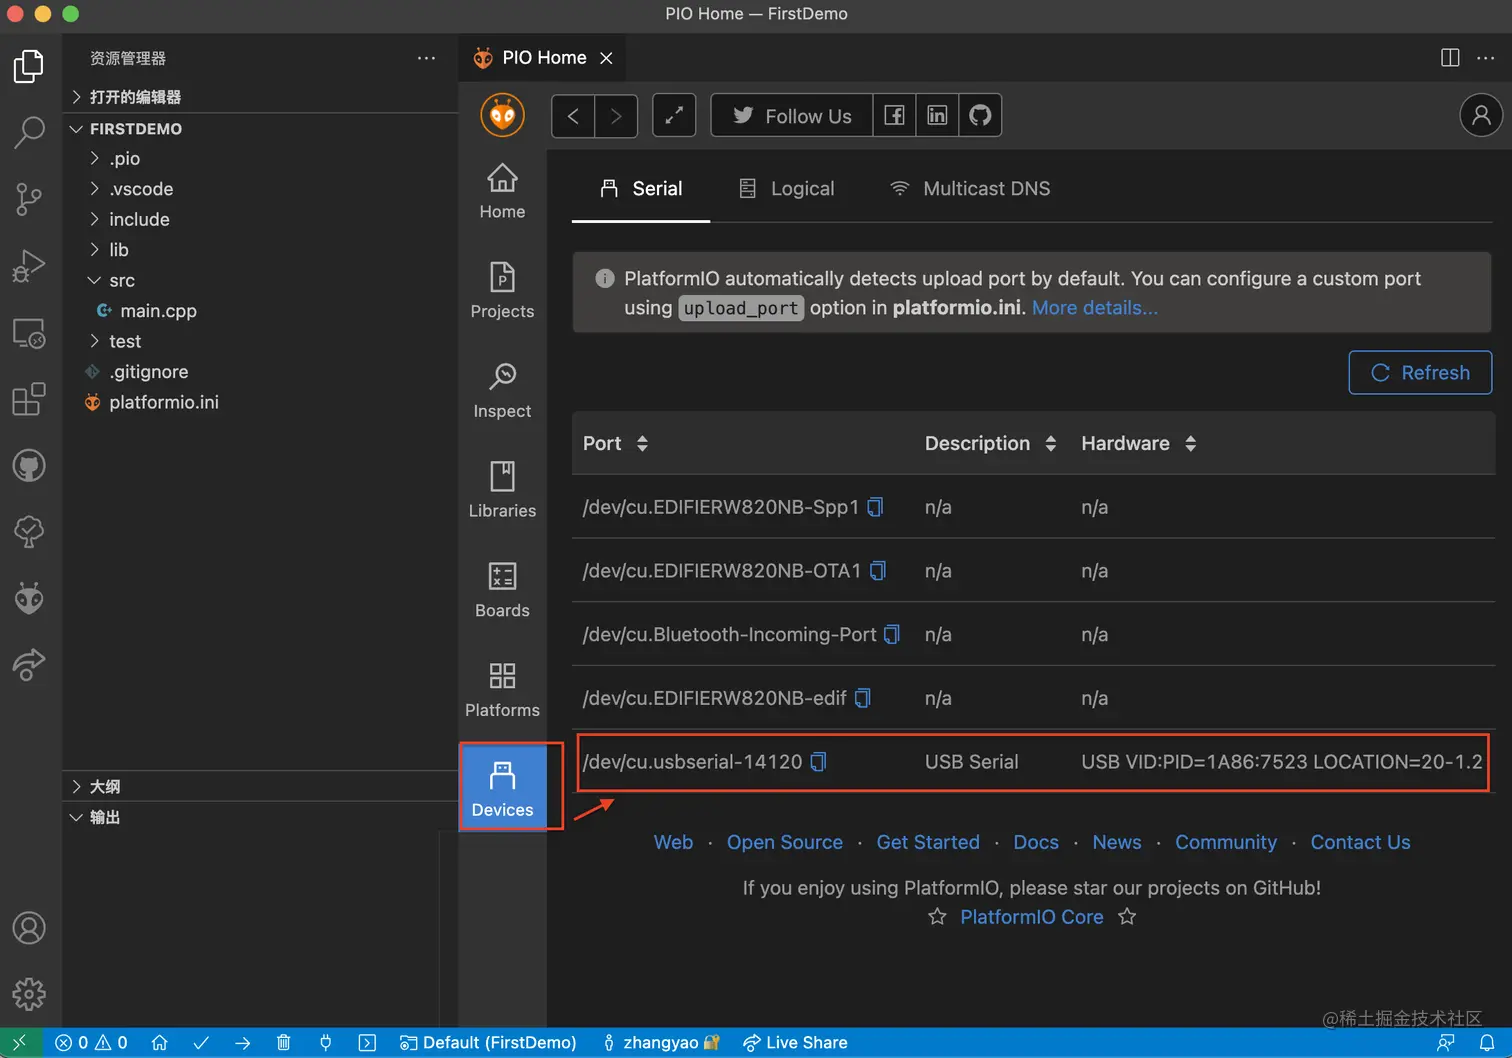
Task: Copy the /dev/cu.usbserial-14120 port path
Action: pos(818,762)
